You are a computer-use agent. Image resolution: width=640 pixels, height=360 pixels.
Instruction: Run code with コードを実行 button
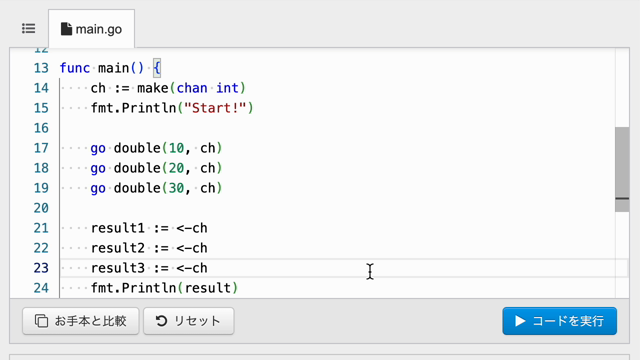560,321
